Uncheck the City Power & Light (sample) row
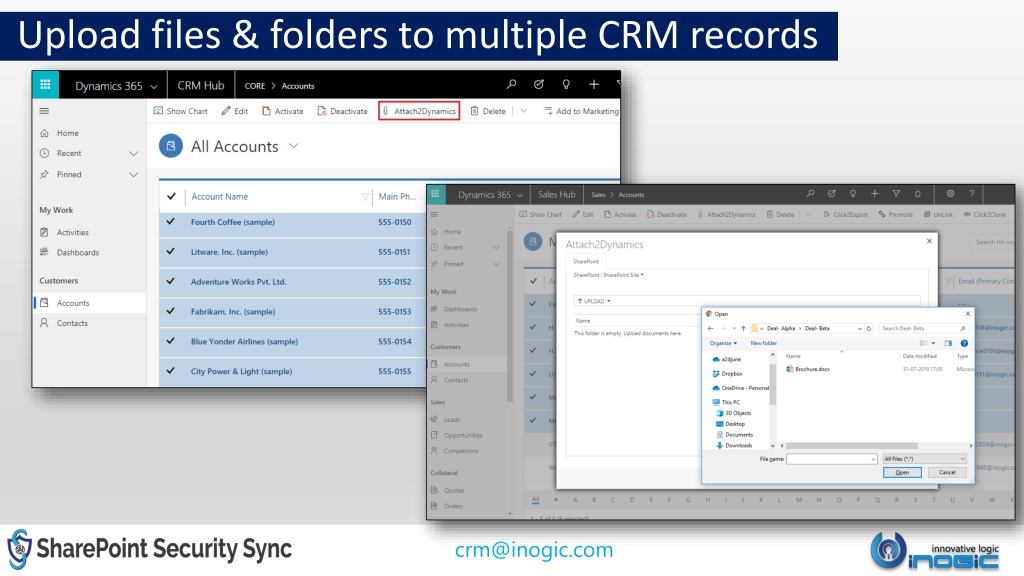1024x576 pixels. (x=170, y=371)
